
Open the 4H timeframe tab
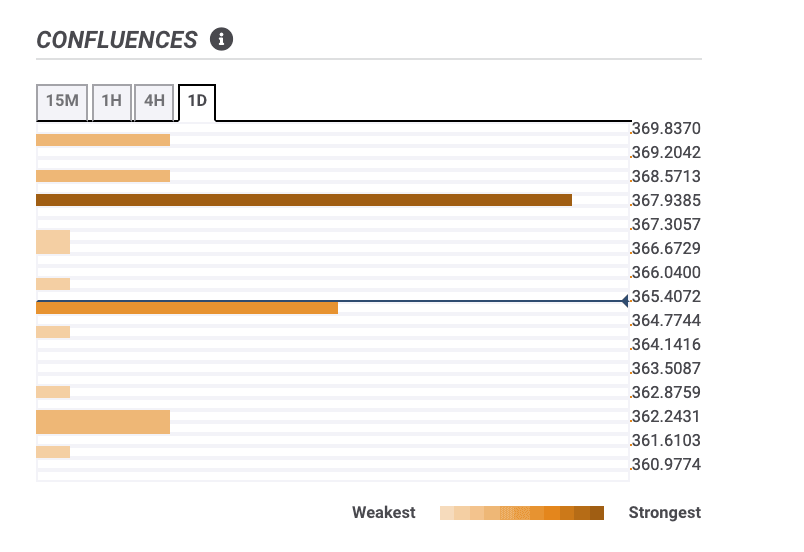coord(154,101)
